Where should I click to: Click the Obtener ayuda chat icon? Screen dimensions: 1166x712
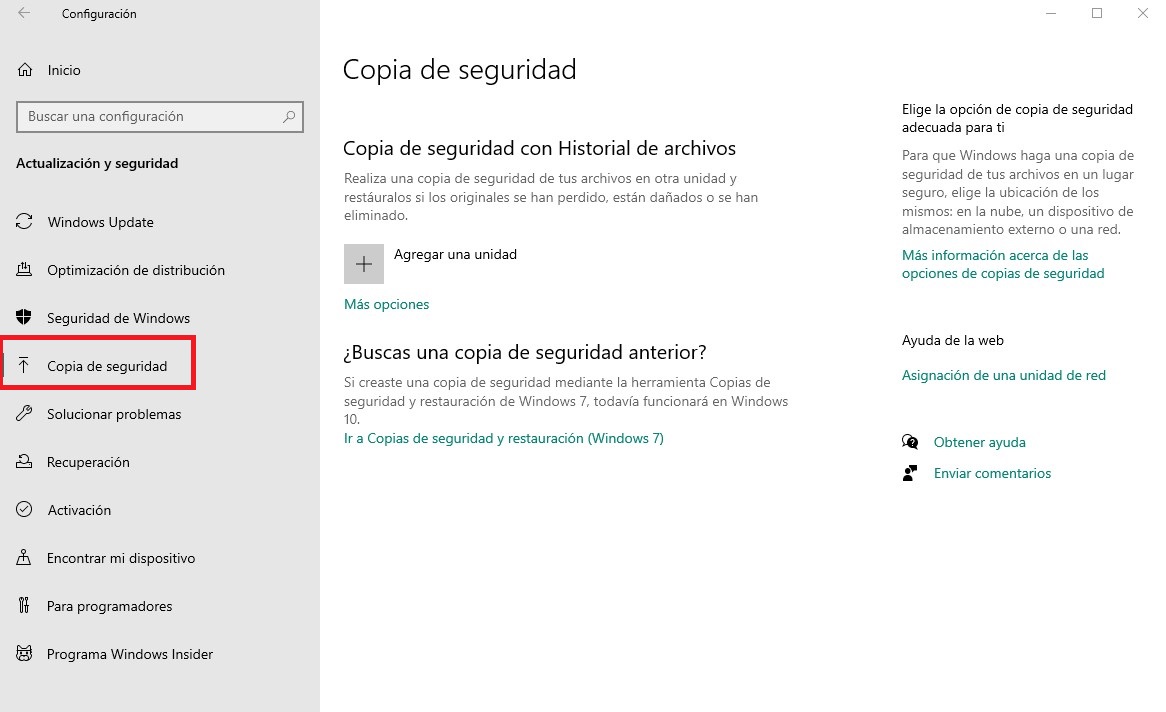910,442
